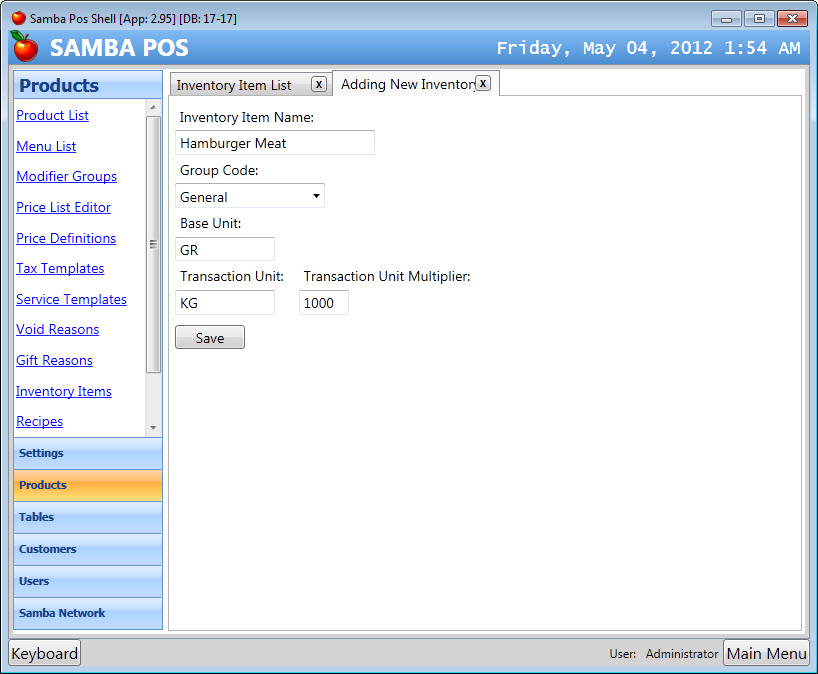The height and width of the screenshot is (674, 818).
Task: Click the Transaction Unit Multiplier field
Action: [x=323, y=303]
